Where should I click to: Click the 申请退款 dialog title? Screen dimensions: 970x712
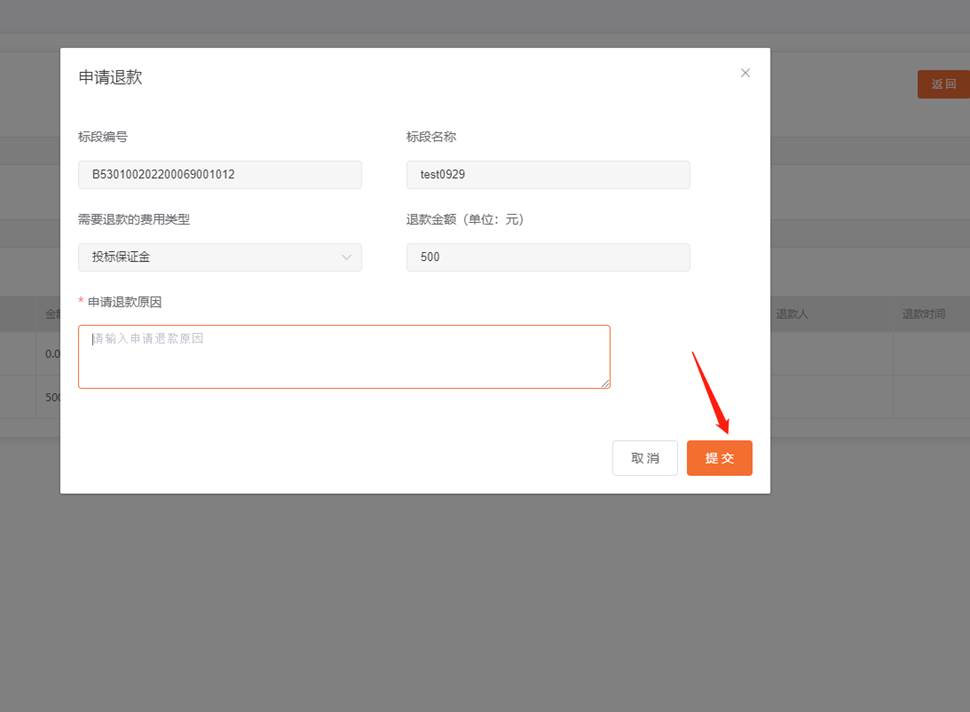110,77
